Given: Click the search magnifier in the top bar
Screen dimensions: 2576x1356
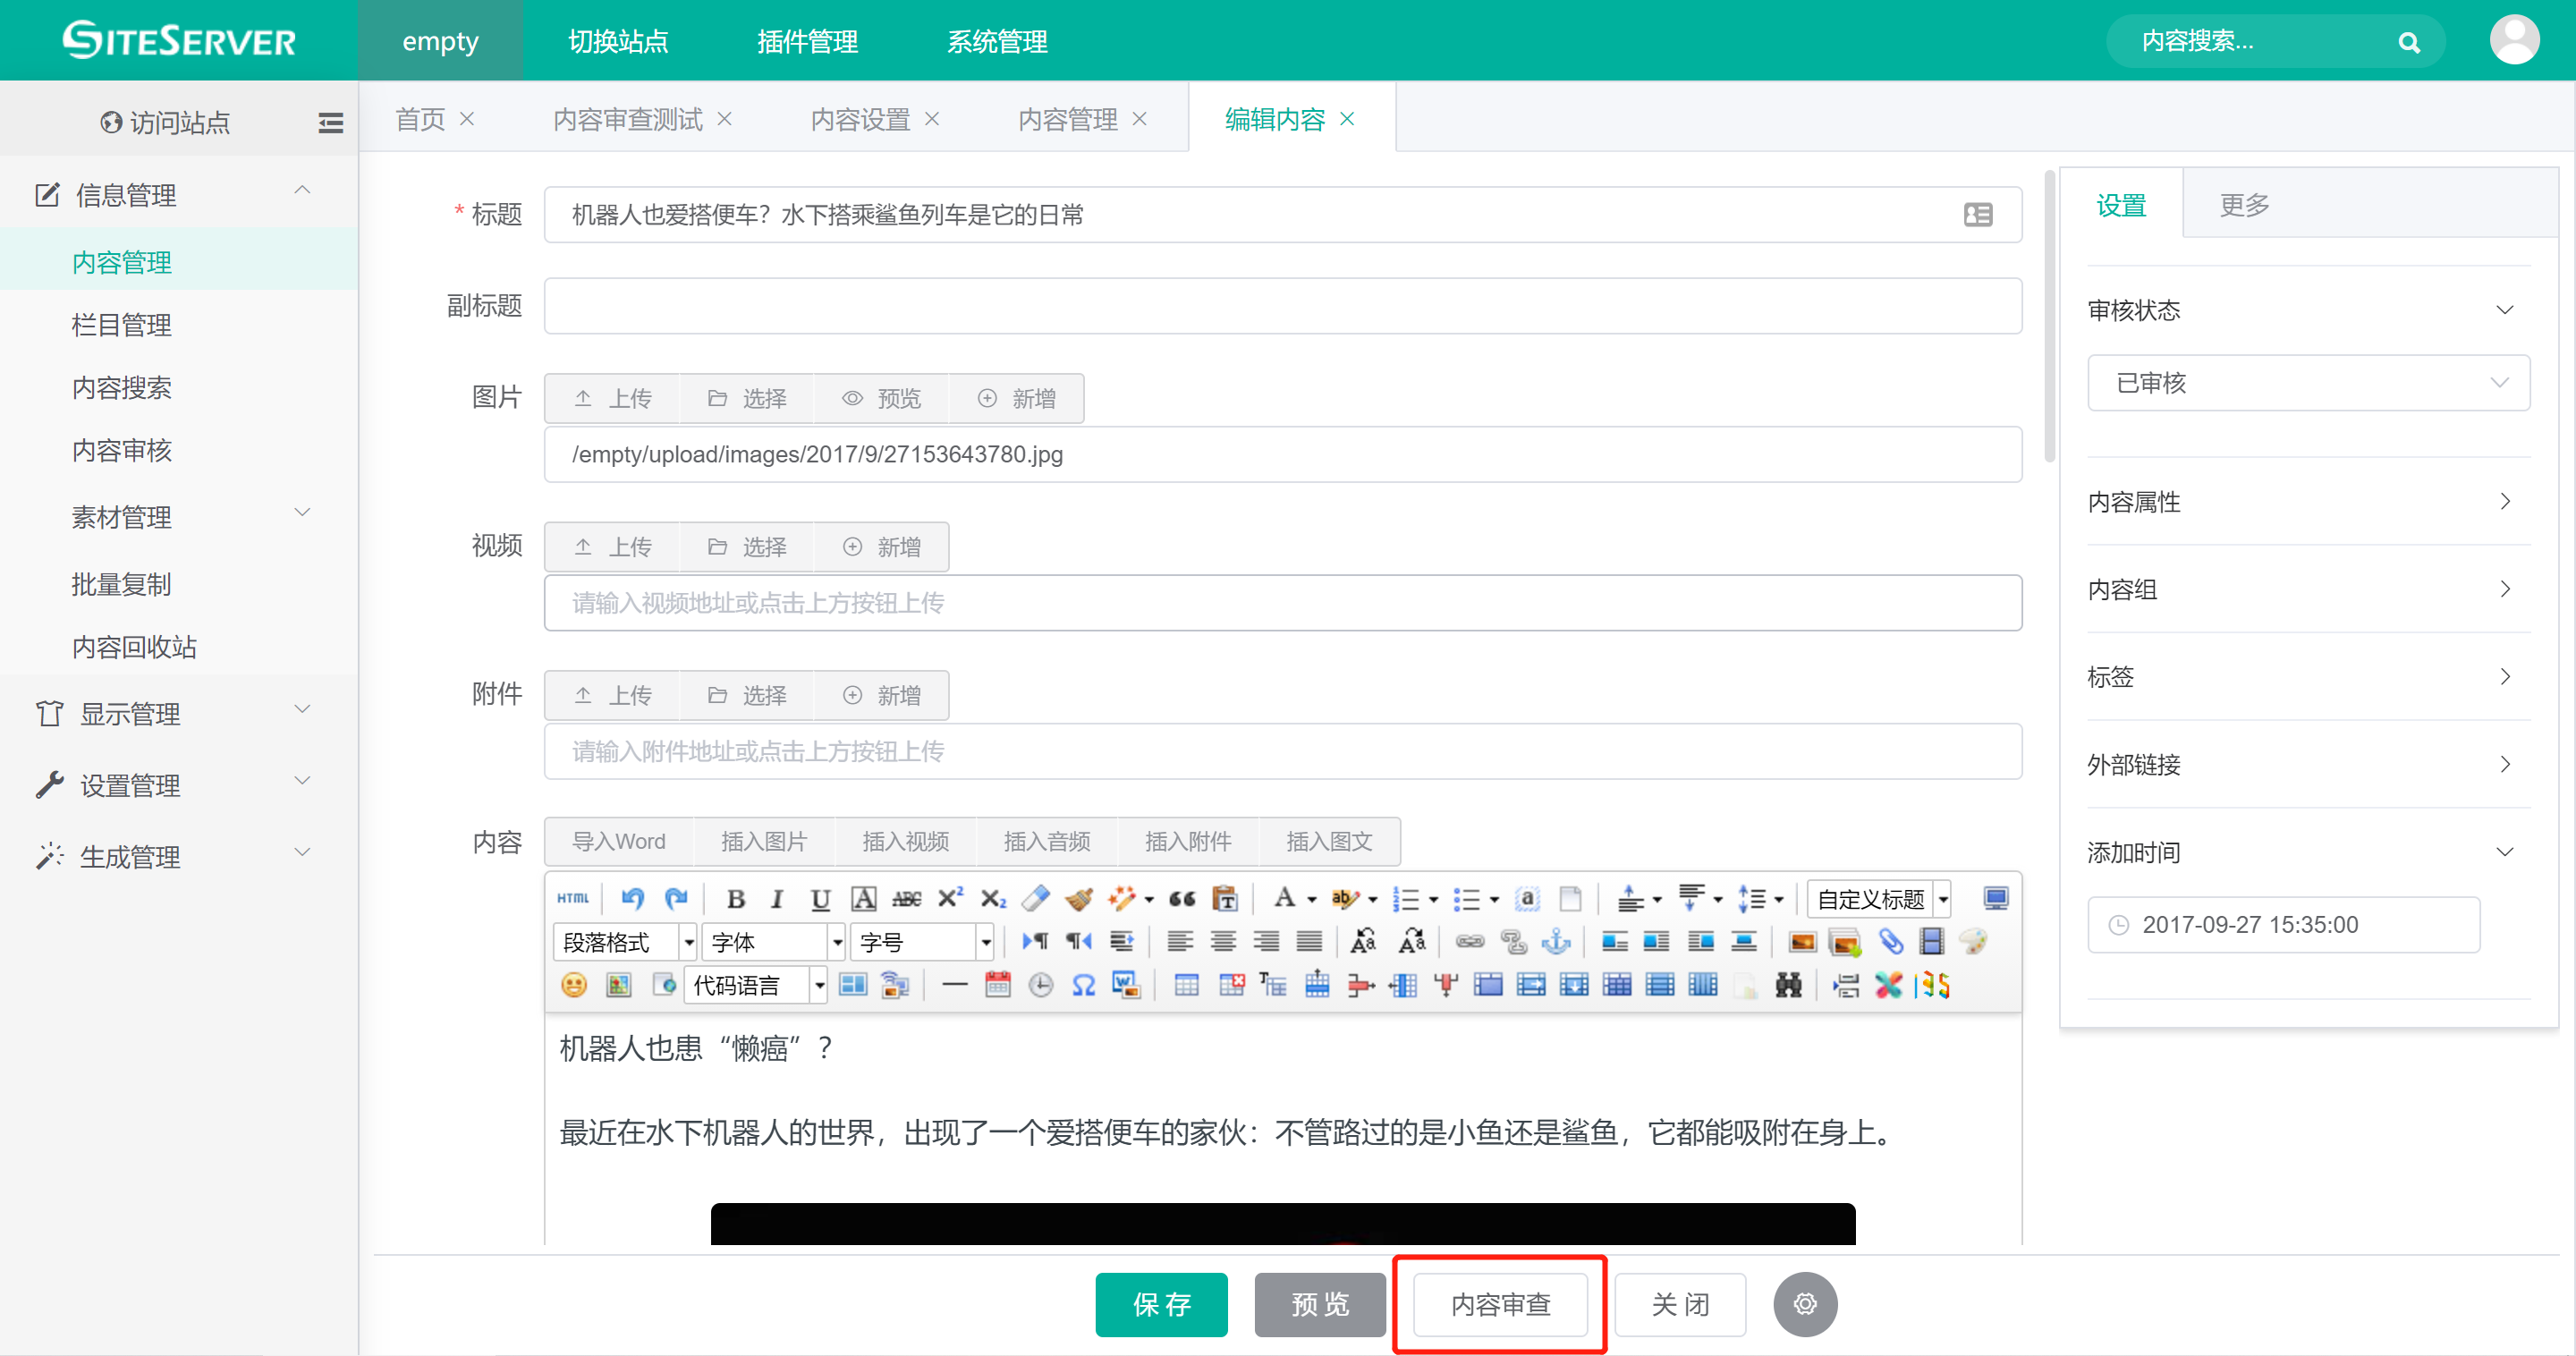Looking at the screenshot, I should tap(2409, 42).
